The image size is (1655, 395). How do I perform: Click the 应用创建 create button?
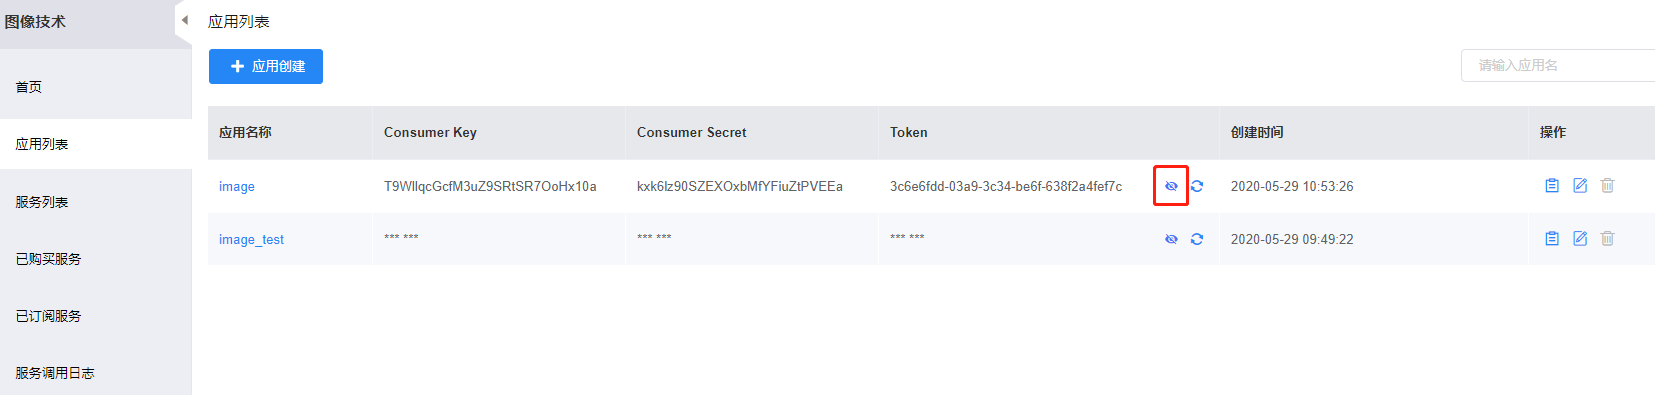click(x=266, y=66)
